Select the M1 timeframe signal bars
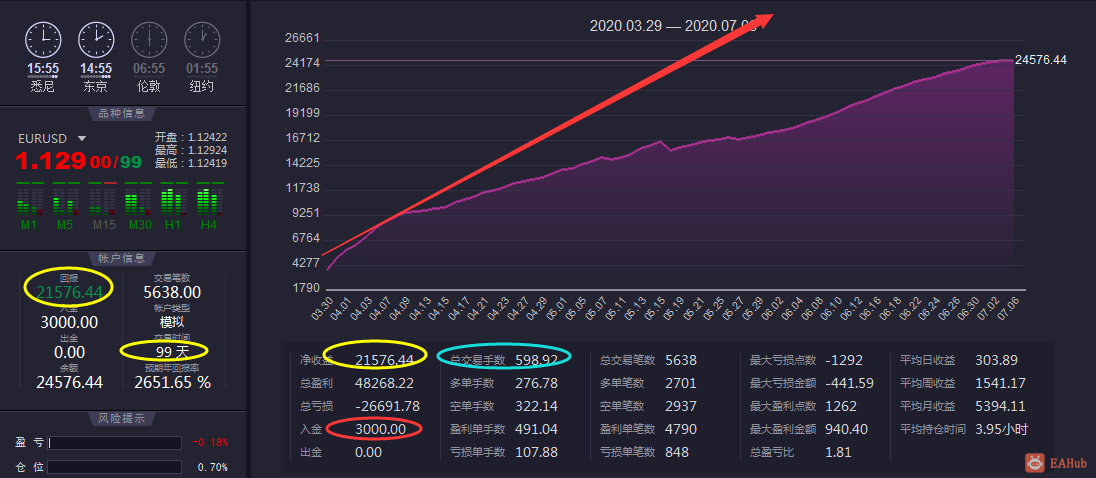 click(29, 198)
